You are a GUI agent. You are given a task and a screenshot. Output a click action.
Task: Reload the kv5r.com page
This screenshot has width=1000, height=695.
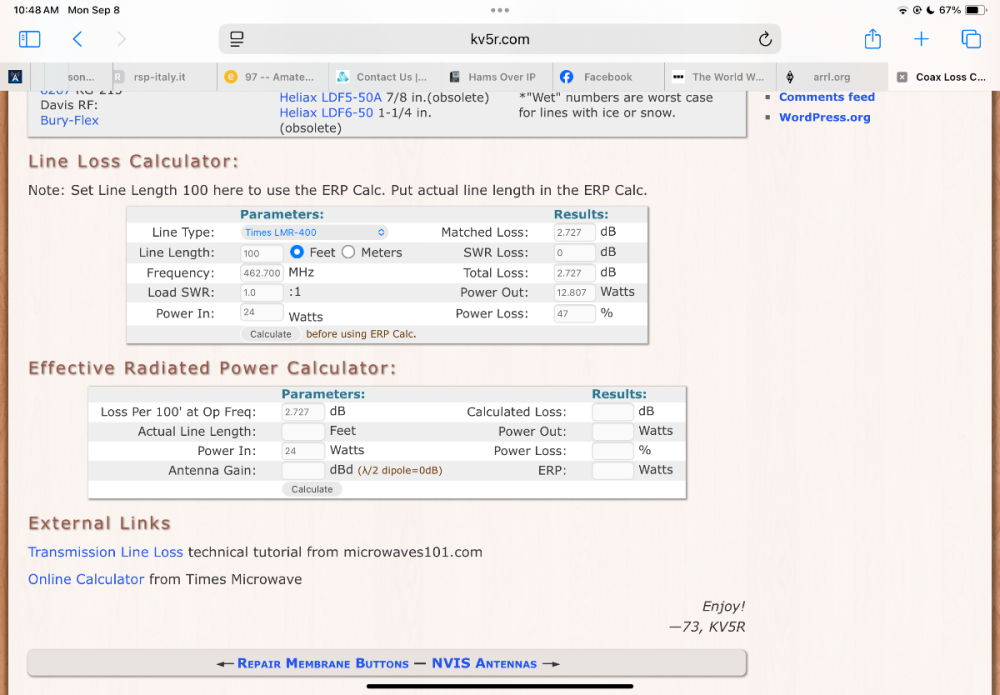click(765, 39)
